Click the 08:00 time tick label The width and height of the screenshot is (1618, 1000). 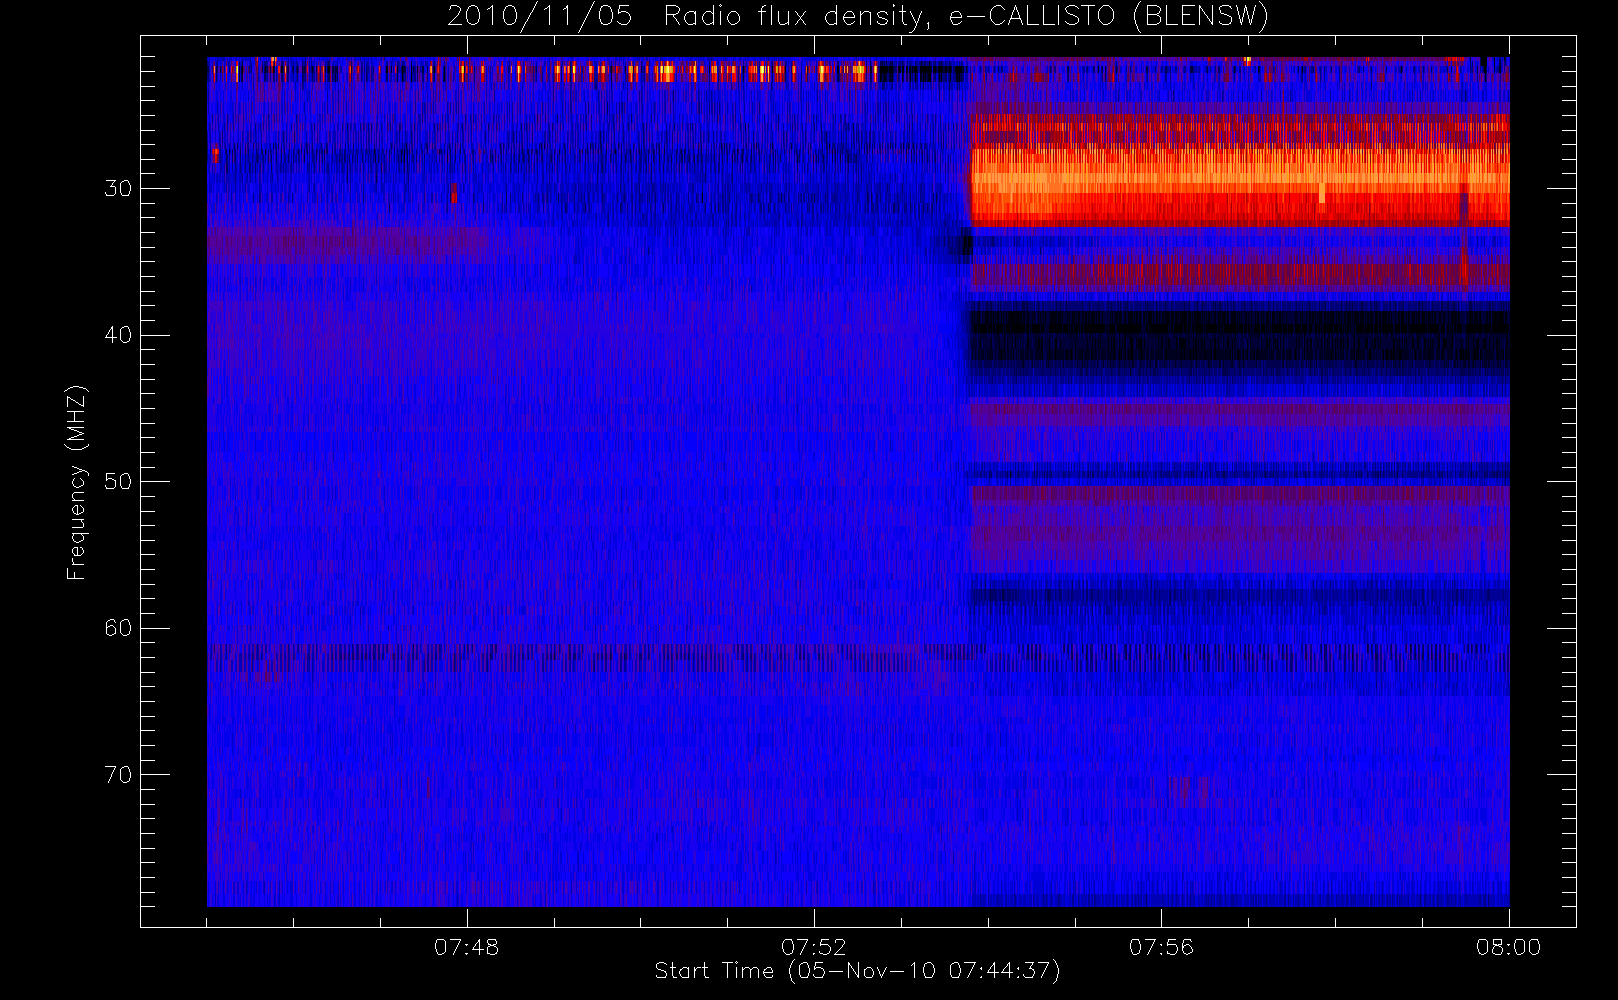[x=1508, y=947]
